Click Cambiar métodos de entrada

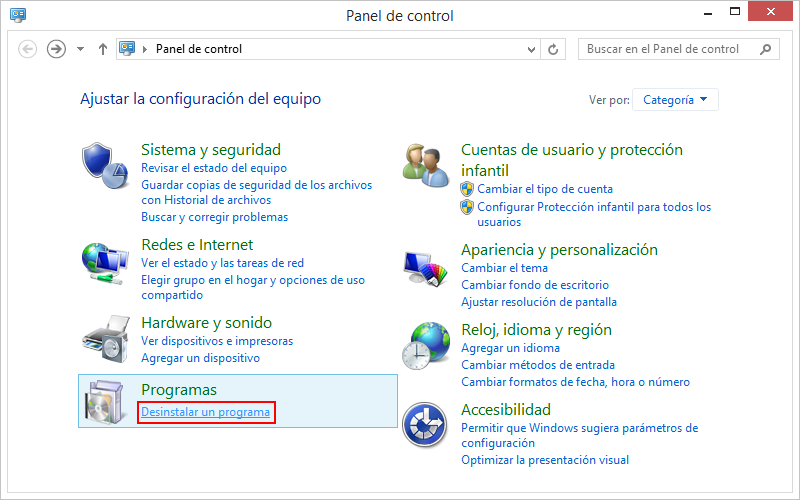point(538,365)
